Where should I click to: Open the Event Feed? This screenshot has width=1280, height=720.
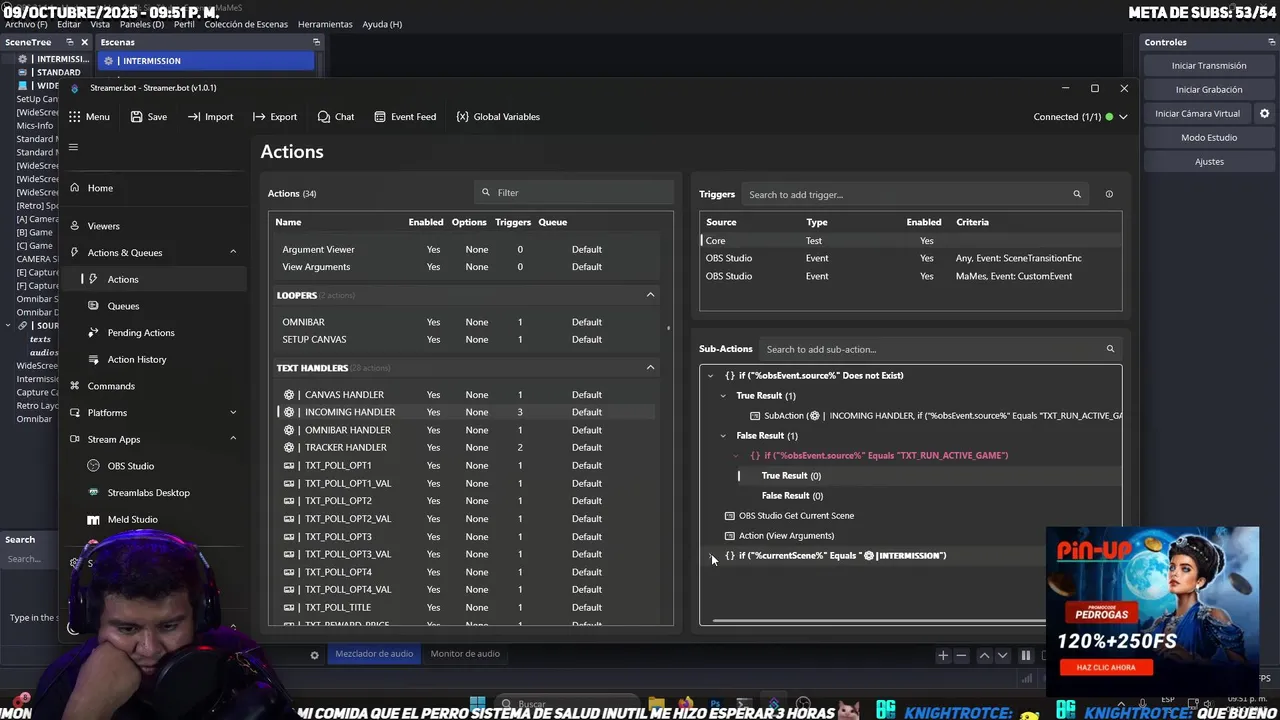click(x=405, y=117)
